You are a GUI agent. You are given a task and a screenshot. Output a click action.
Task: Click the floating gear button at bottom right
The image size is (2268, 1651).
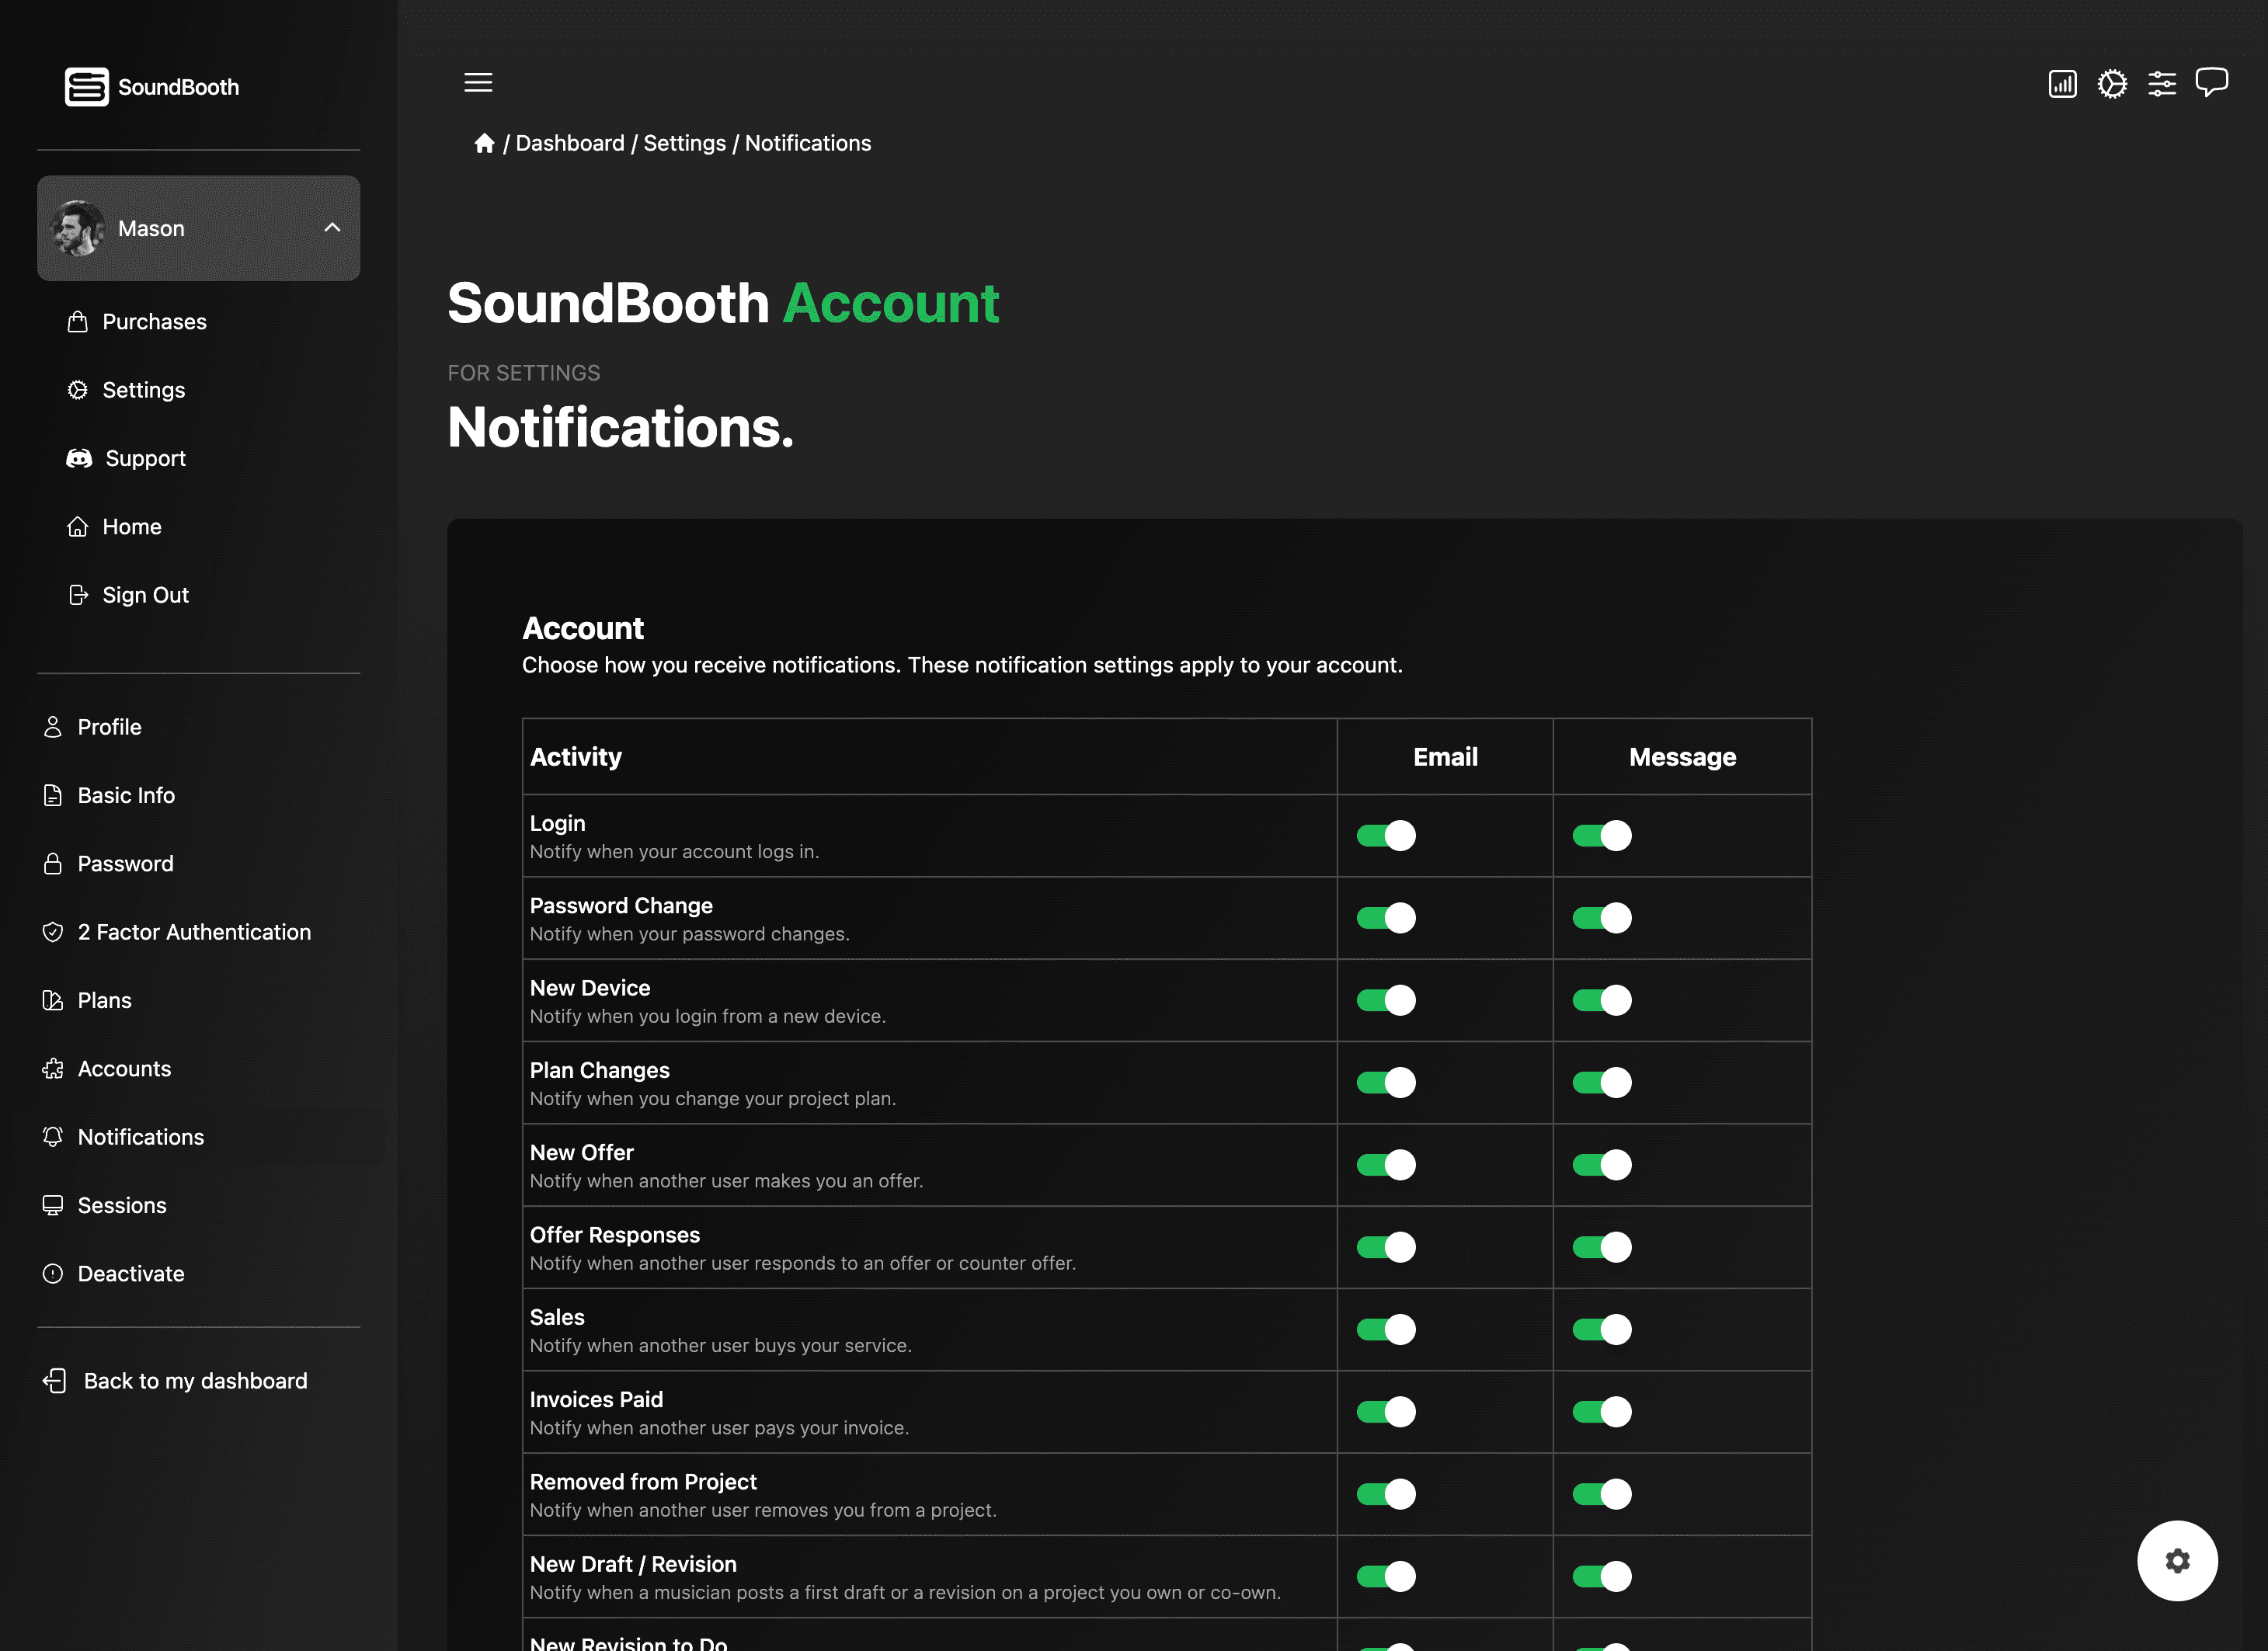pos(2178,1560)
